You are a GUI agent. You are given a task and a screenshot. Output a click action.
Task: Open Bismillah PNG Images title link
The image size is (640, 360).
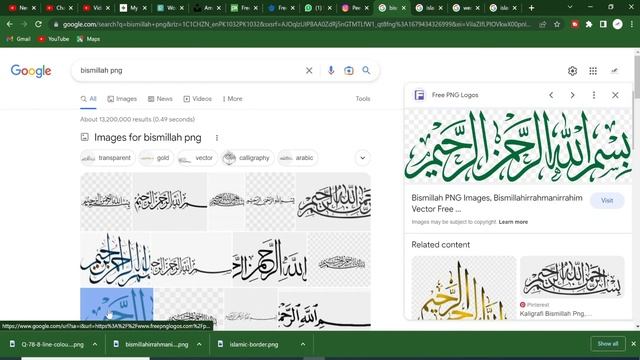click(x=497, y=203)
